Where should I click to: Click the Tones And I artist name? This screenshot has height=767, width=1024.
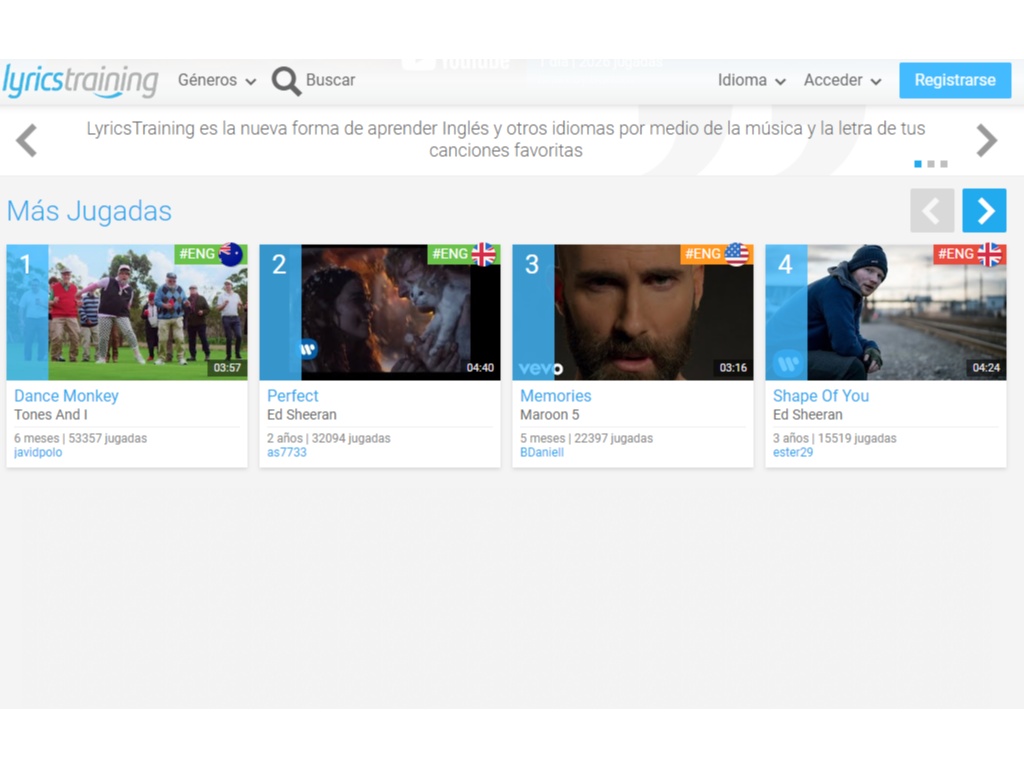pos(51,415)
